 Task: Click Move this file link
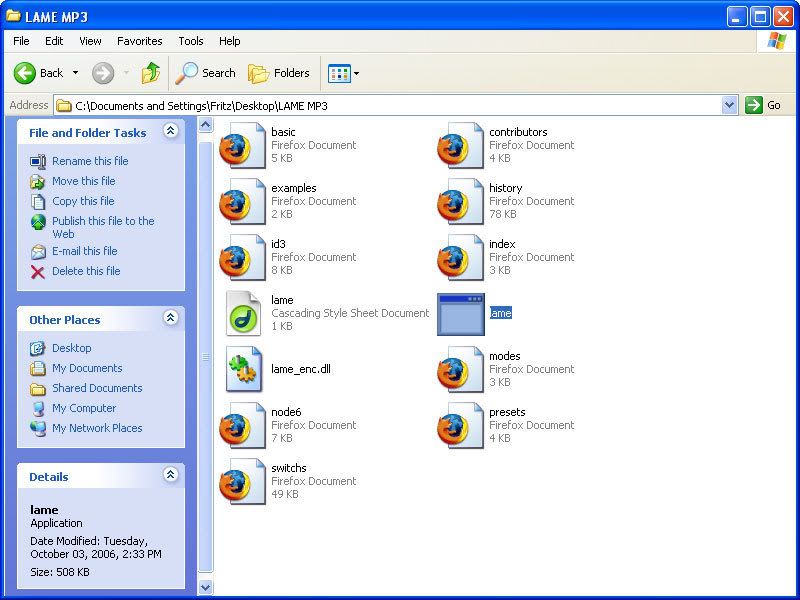tap(84, 181)
